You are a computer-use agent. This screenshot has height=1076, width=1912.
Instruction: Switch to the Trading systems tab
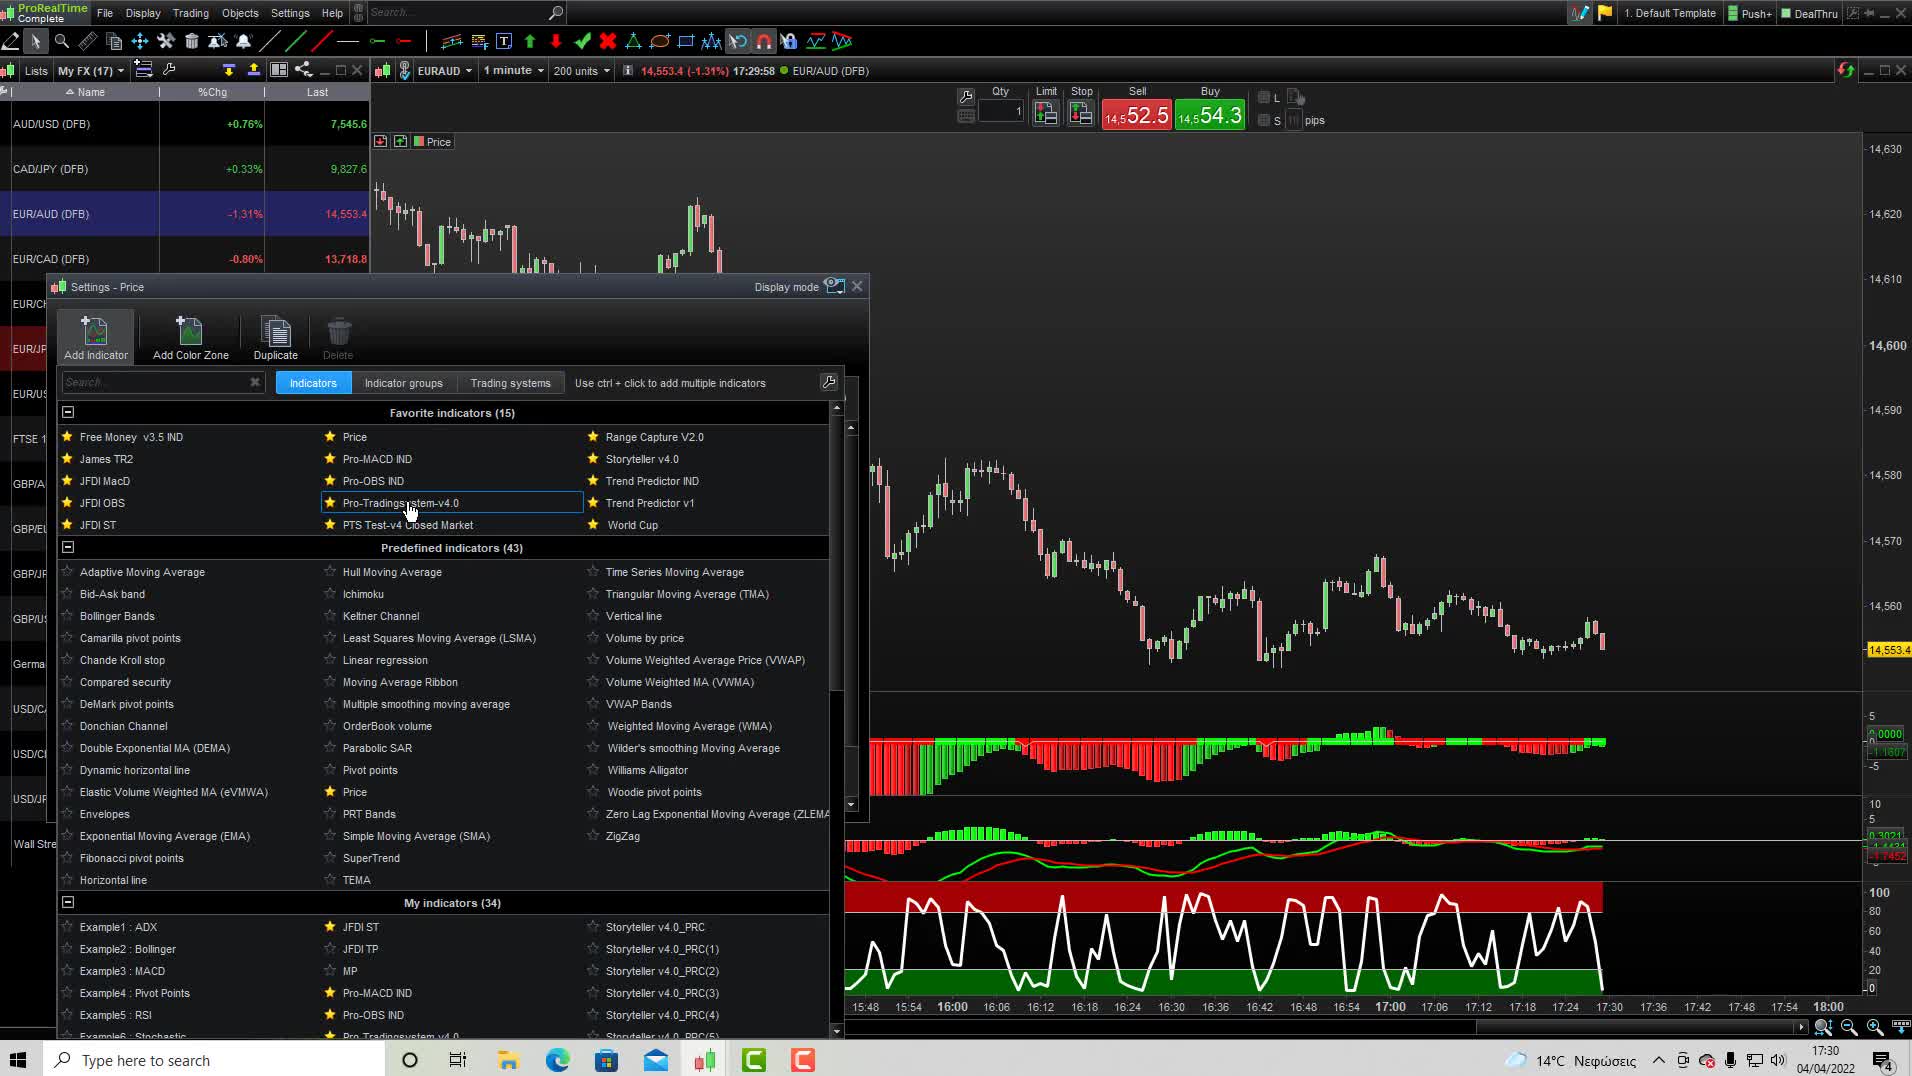(x=510, y=382)
